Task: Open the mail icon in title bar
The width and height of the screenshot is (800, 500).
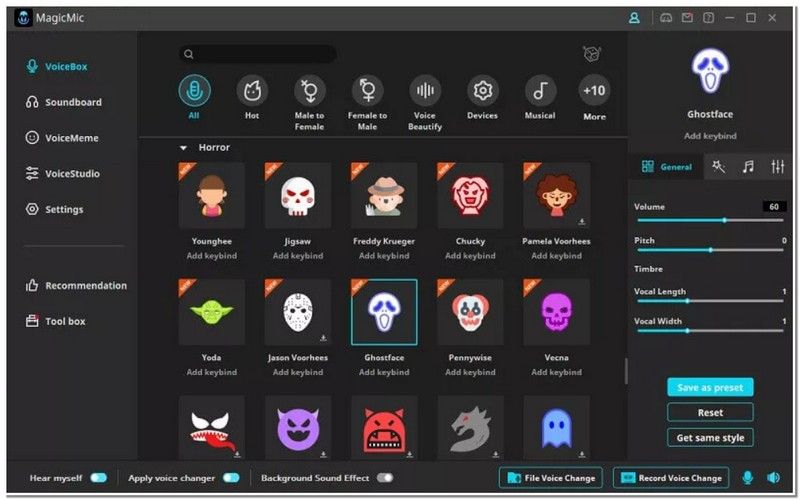Action: [687, 18]
